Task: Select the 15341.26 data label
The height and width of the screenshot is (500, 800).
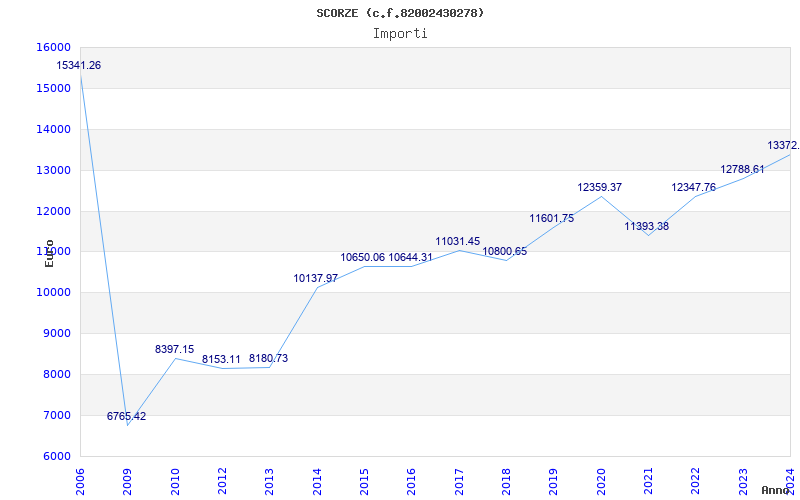Action: click(x=78, y=65)
